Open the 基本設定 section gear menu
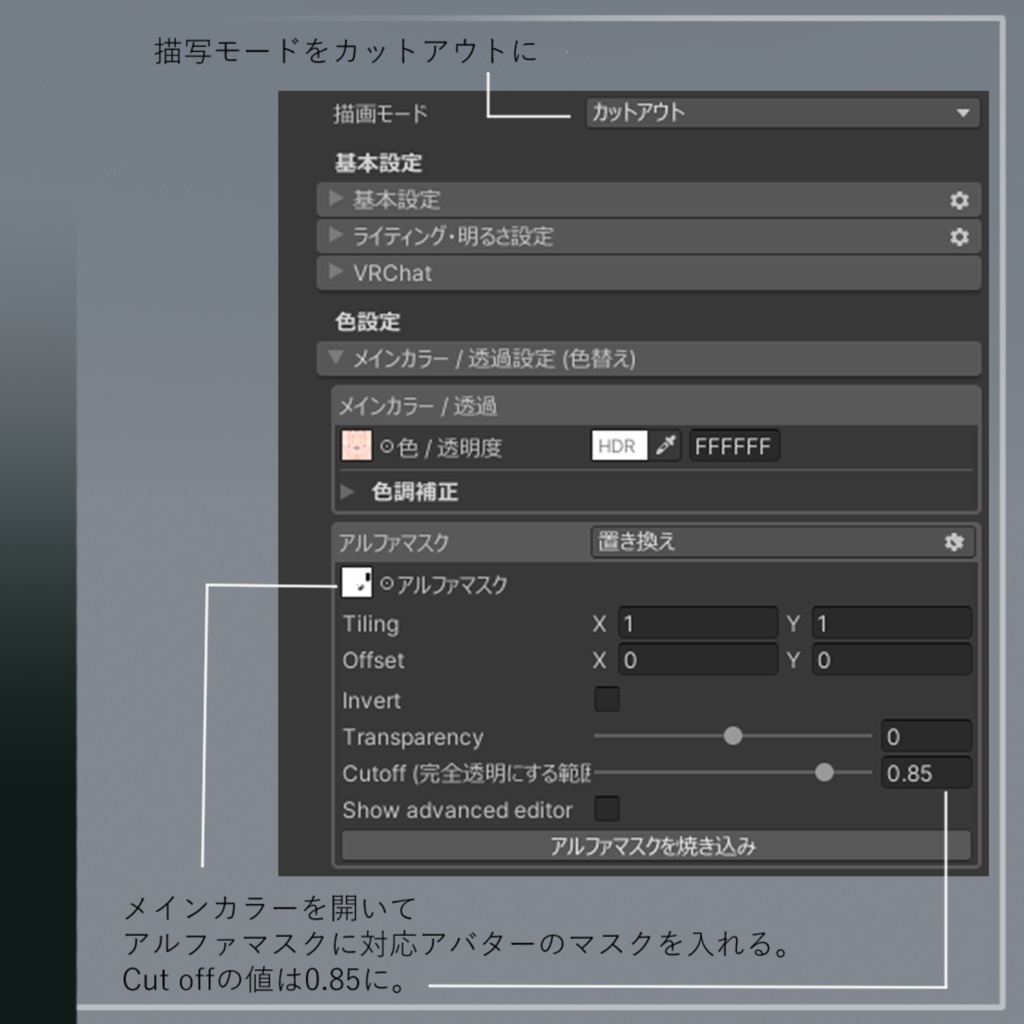Image resolution: width=1024 pixels, height=1024 pixels. tap(959, 200)
